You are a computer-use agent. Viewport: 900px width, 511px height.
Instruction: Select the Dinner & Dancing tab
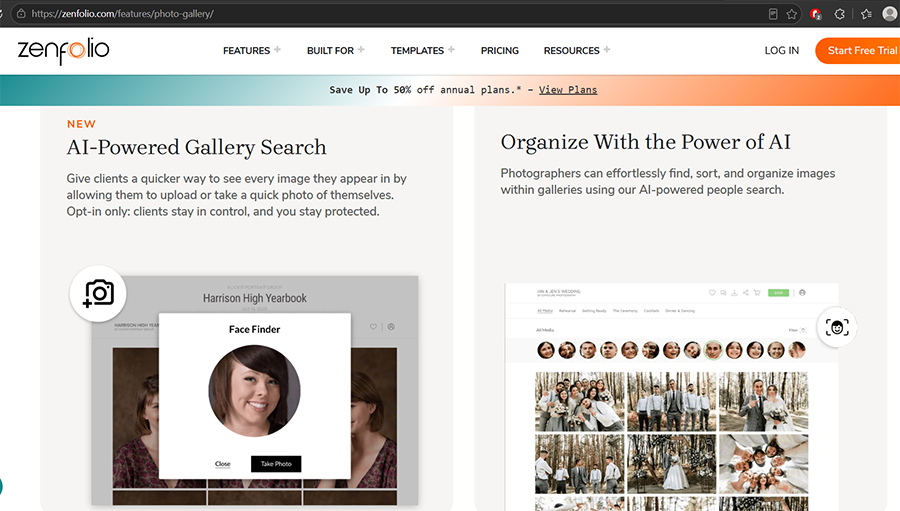[680, 311]
